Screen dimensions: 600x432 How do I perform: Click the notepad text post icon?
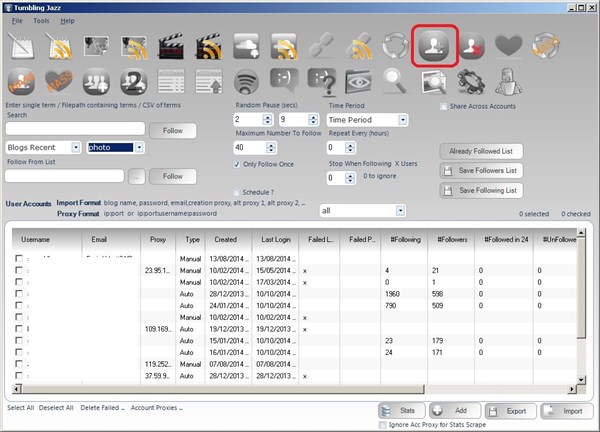(x=21, y=46)
